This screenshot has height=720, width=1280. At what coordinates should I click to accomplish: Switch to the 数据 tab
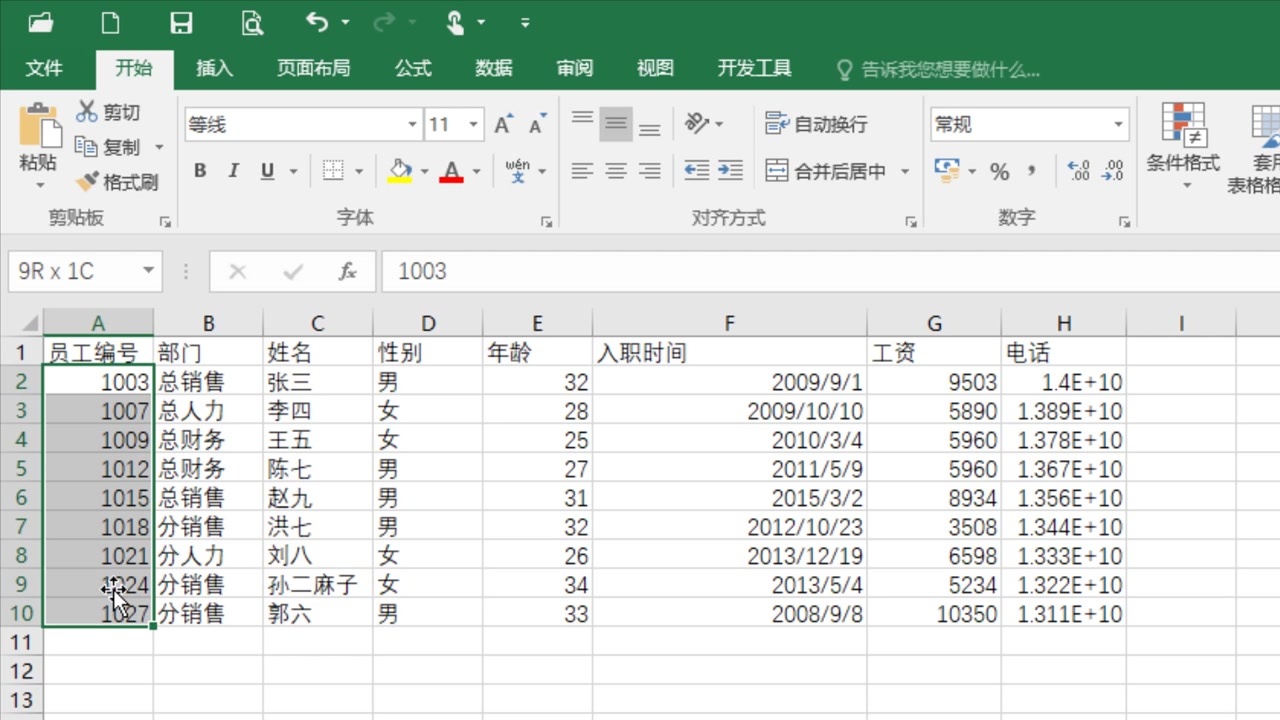(494, 68)
